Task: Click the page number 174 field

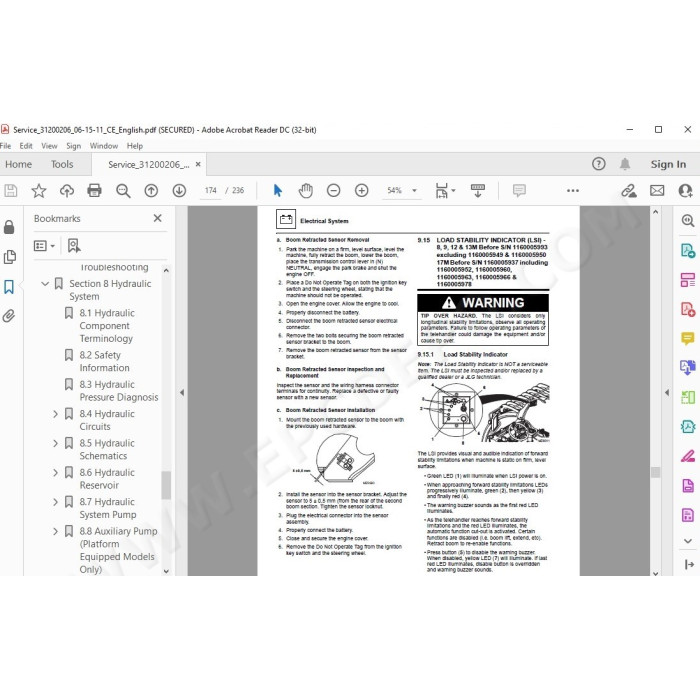Action: [x=210, y=191]
